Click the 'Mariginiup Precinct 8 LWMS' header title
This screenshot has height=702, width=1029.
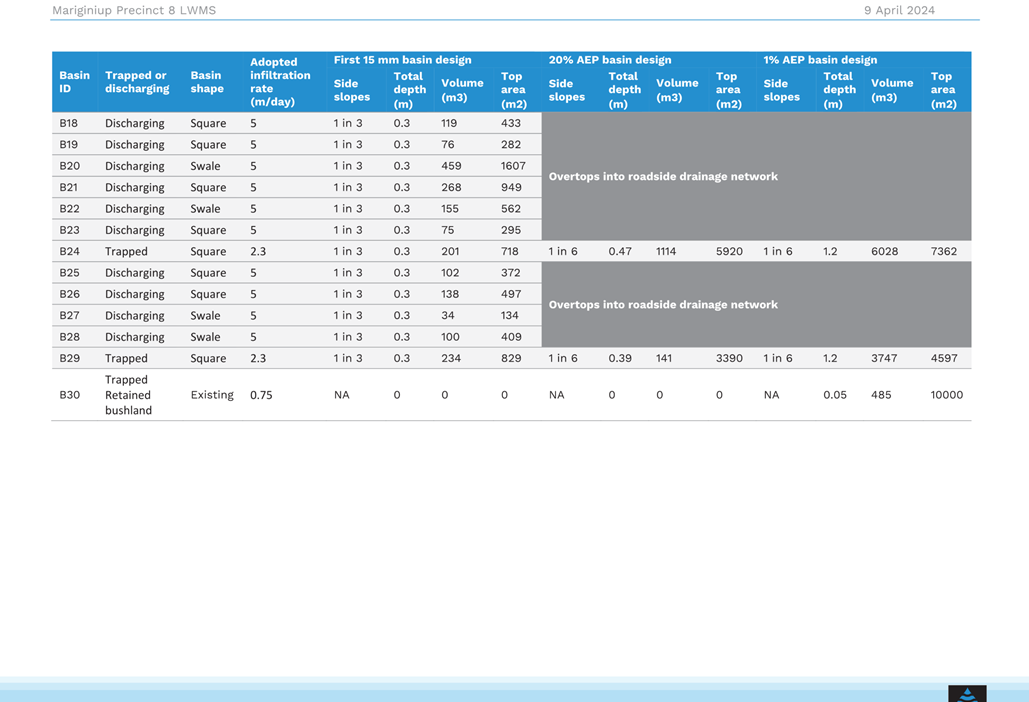click(134, 10)
